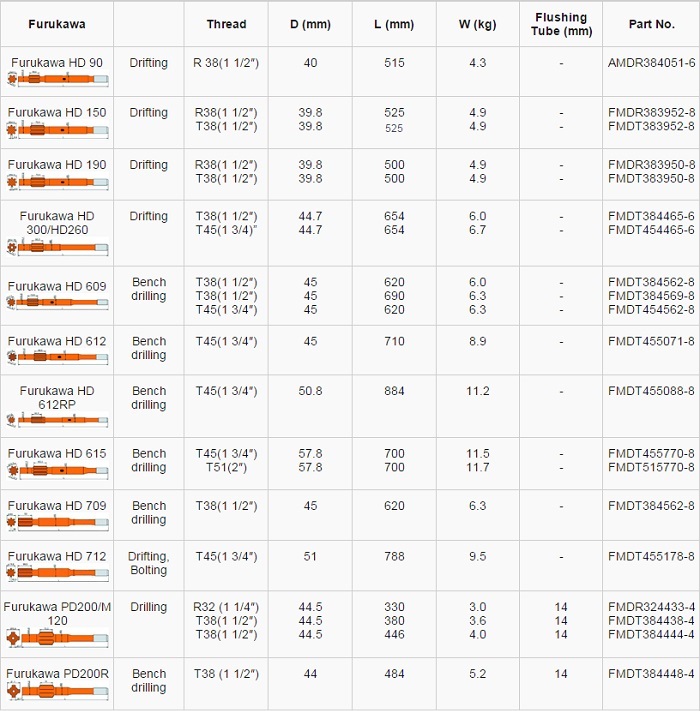The height and width of the screenshot is (711, 700).
Task: Click the Furukawa HD 709 model name
Action: [x=57, y=506]
